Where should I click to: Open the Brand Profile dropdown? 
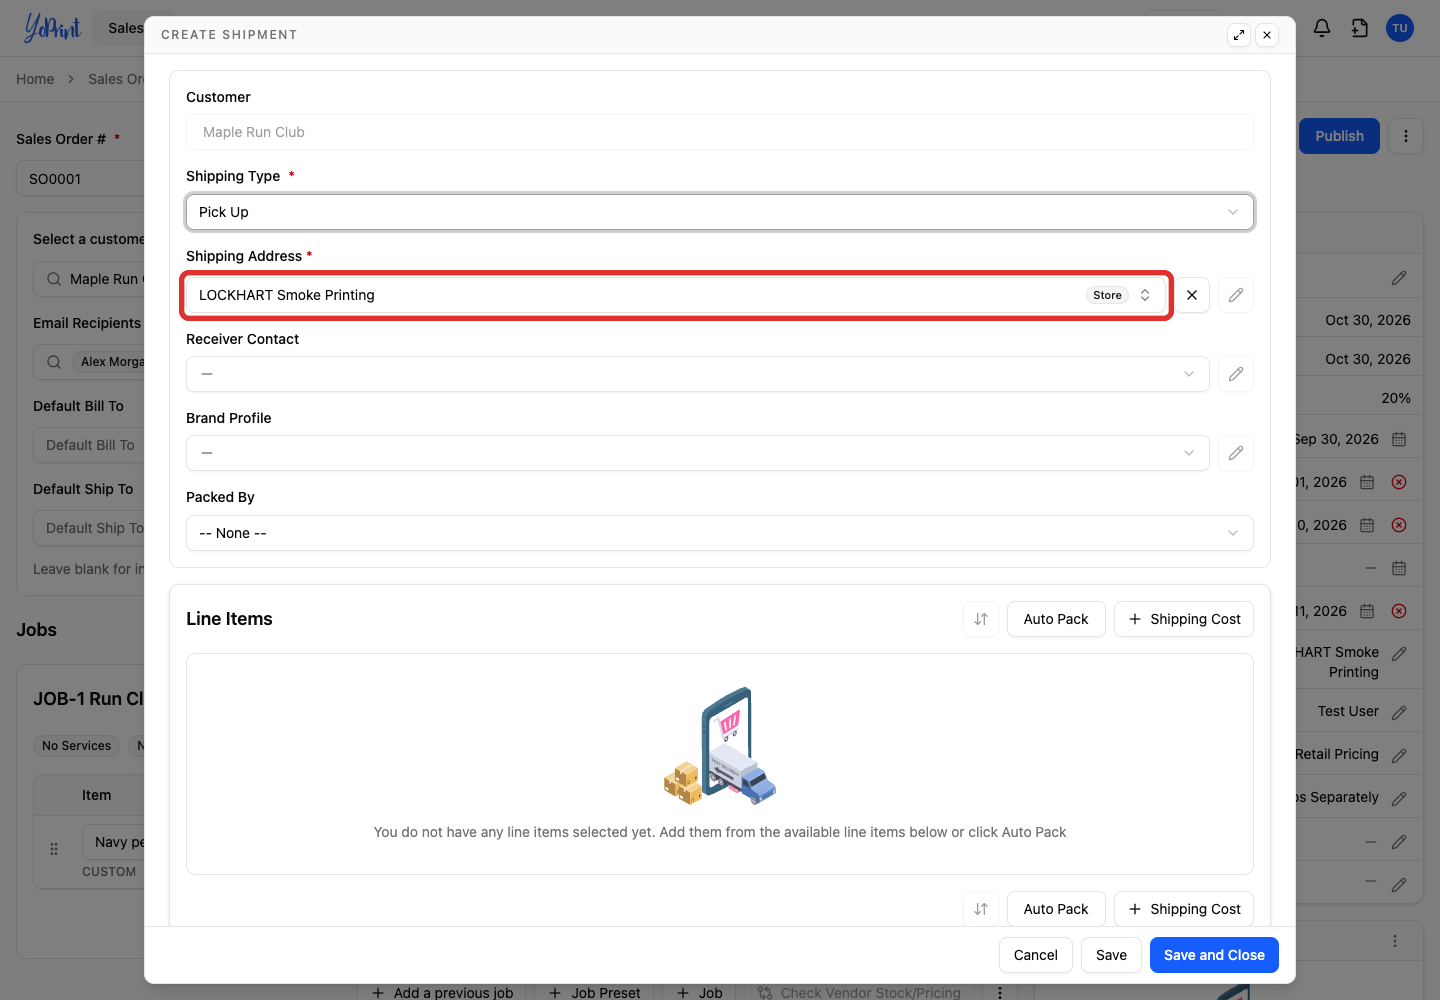(698, 453)
